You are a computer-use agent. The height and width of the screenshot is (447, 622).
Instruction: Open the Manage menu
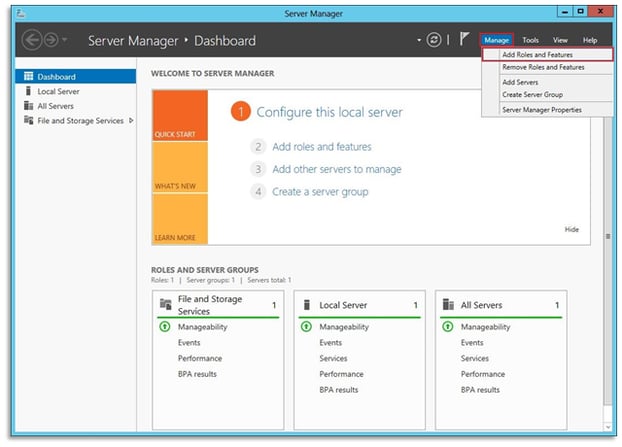point(496,40)
